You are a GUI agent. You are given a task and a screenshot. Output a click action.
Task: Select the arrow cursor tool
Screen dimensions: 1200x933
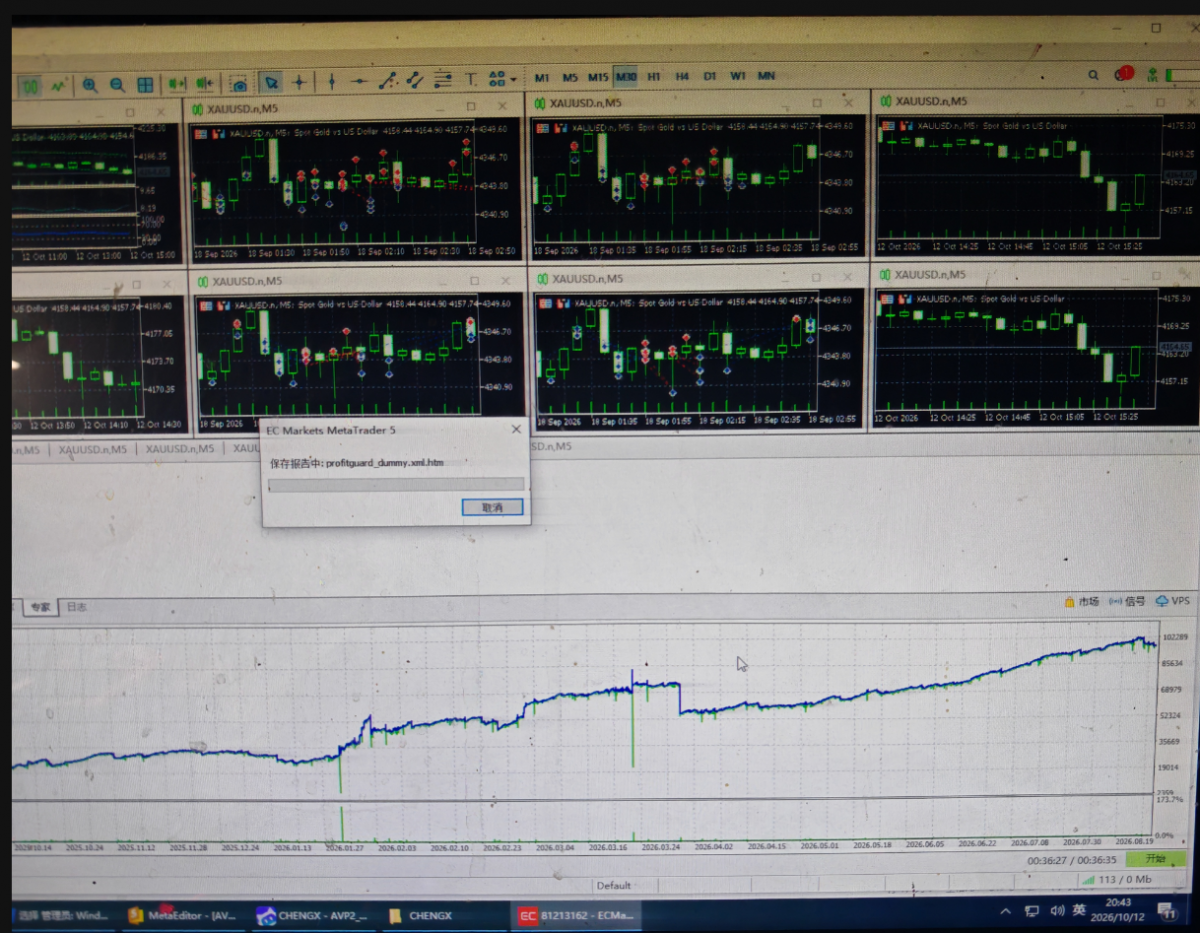271,82
